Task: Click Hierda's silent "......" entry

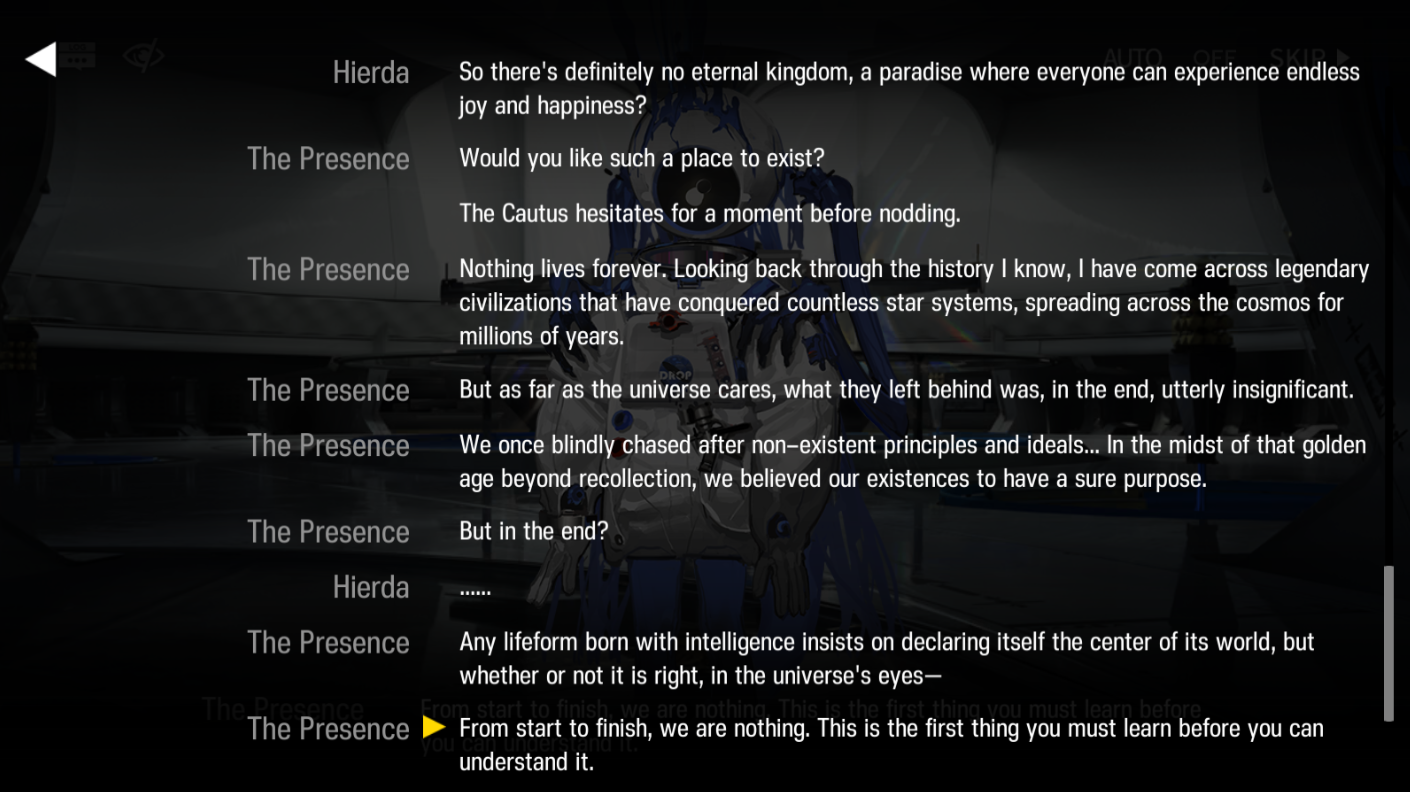Action: 475,588
